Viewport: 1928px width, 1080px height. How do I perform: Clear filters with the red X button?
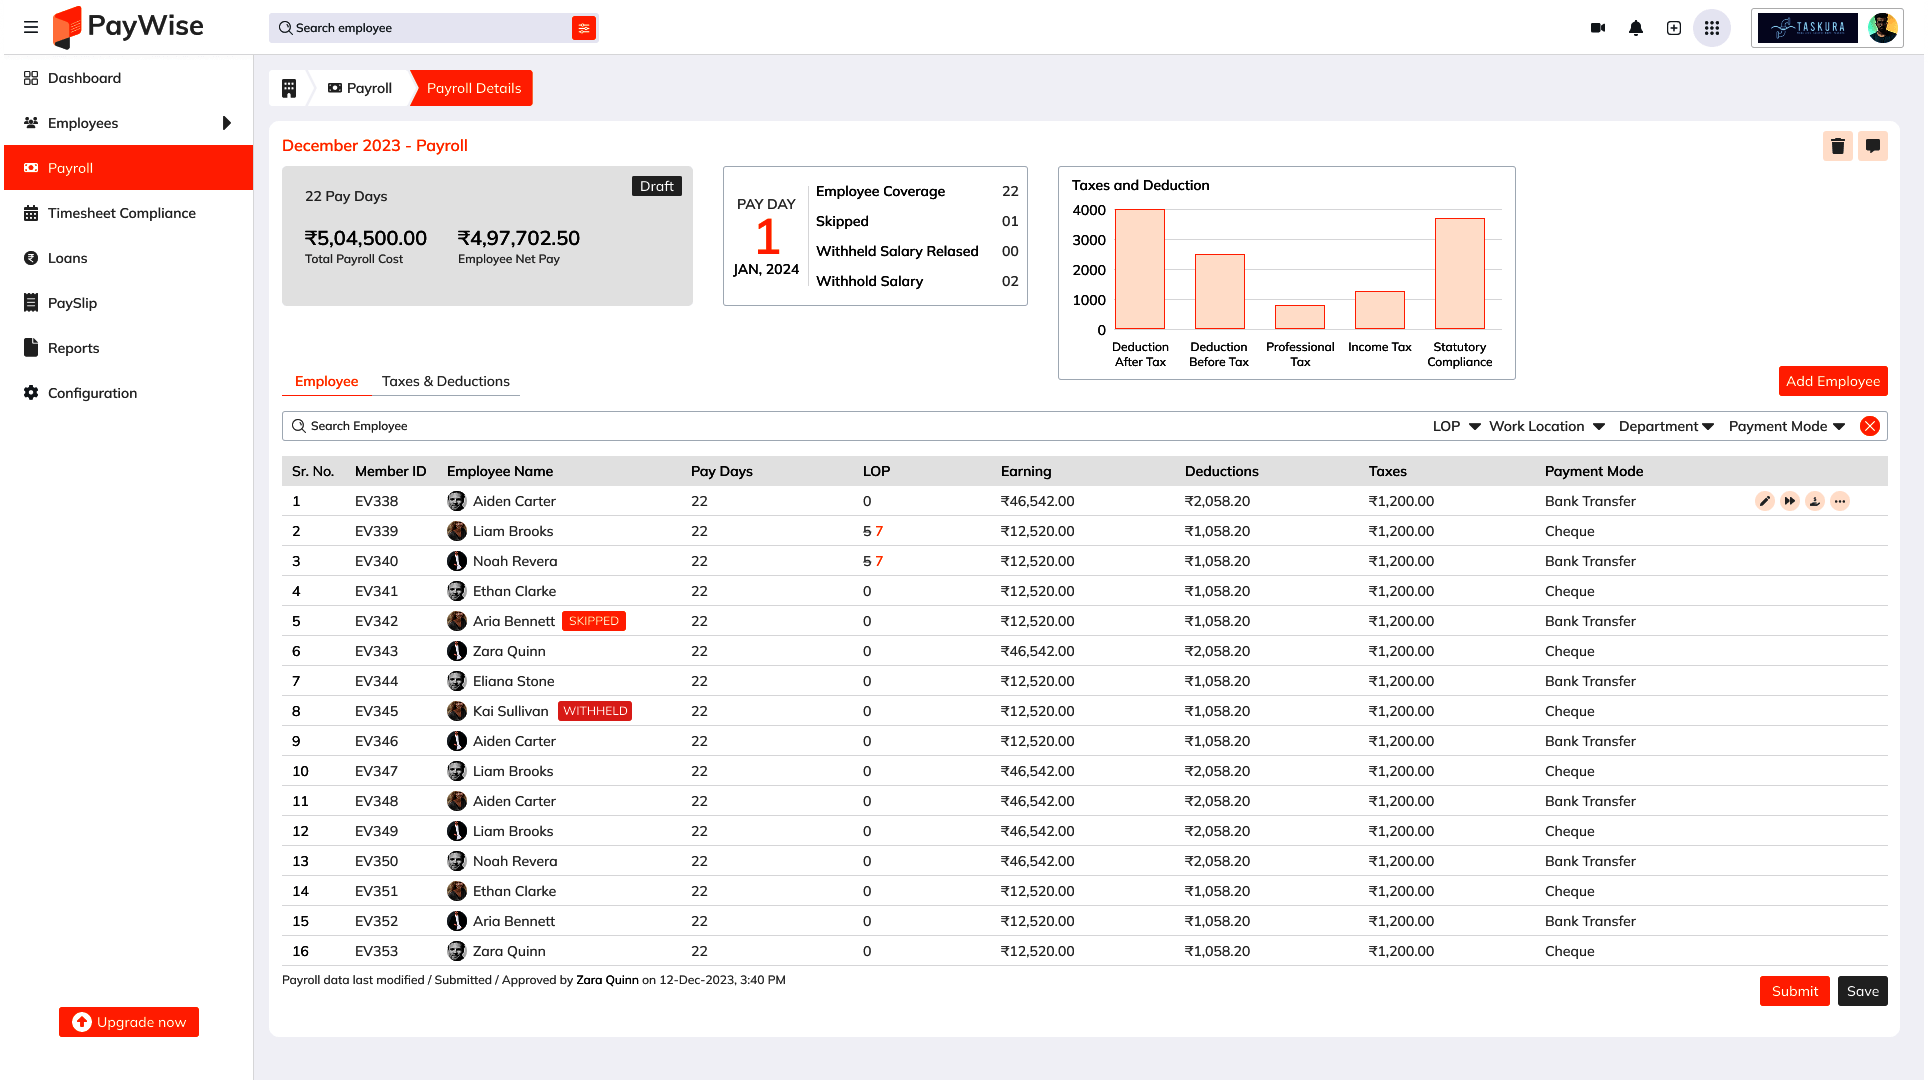pyautogui.click(x=1869, y=426)
